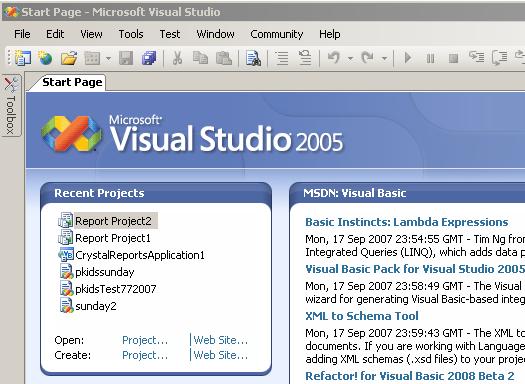Viewport: 525px width, 384px height.
Task: Click the sunday2 project icon
Action: (x=66, y=306)
